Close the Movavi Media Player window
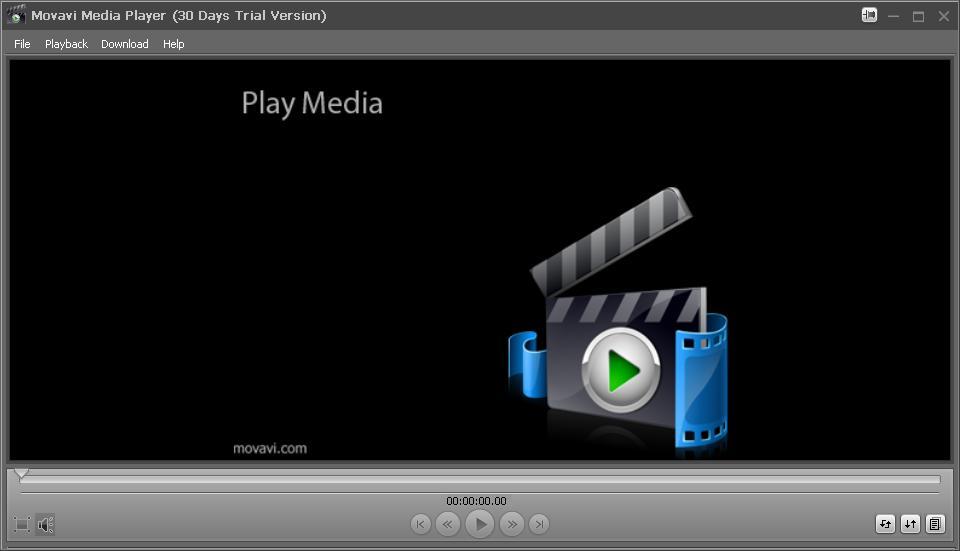The image size is (960, 551). 943,17
